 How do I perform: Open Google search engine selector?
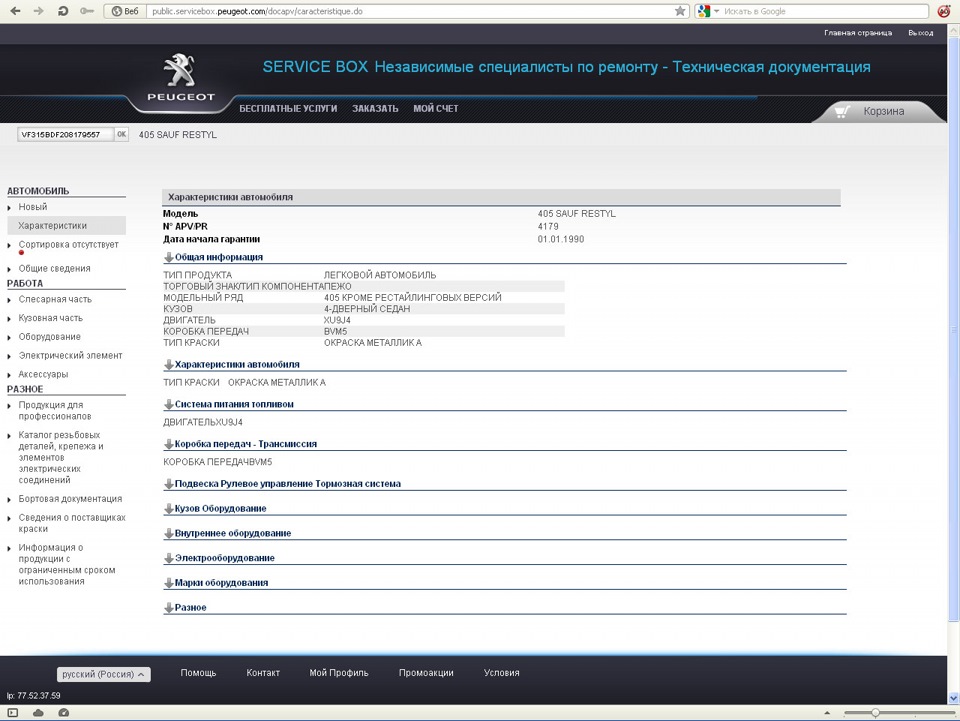point(708,11)
